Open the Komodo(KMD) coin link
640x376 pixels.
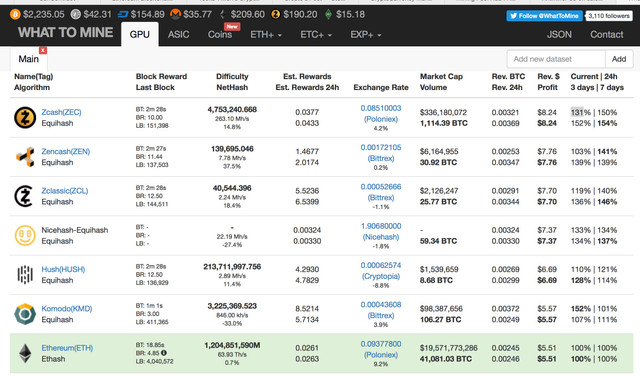pyautogui.click(x=67, y=309)
